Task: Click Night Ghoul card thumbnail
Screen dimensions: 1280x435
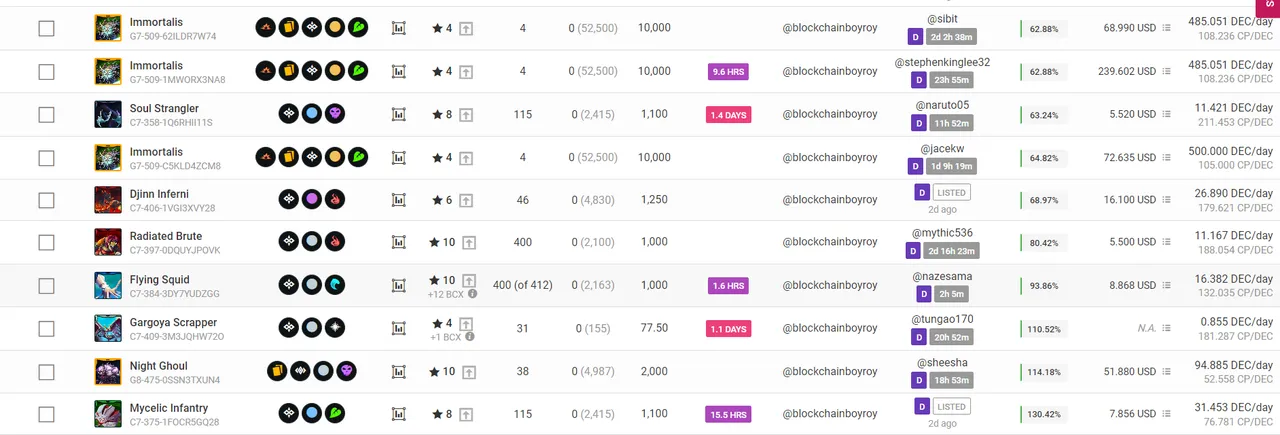Action: pos(108,372)
